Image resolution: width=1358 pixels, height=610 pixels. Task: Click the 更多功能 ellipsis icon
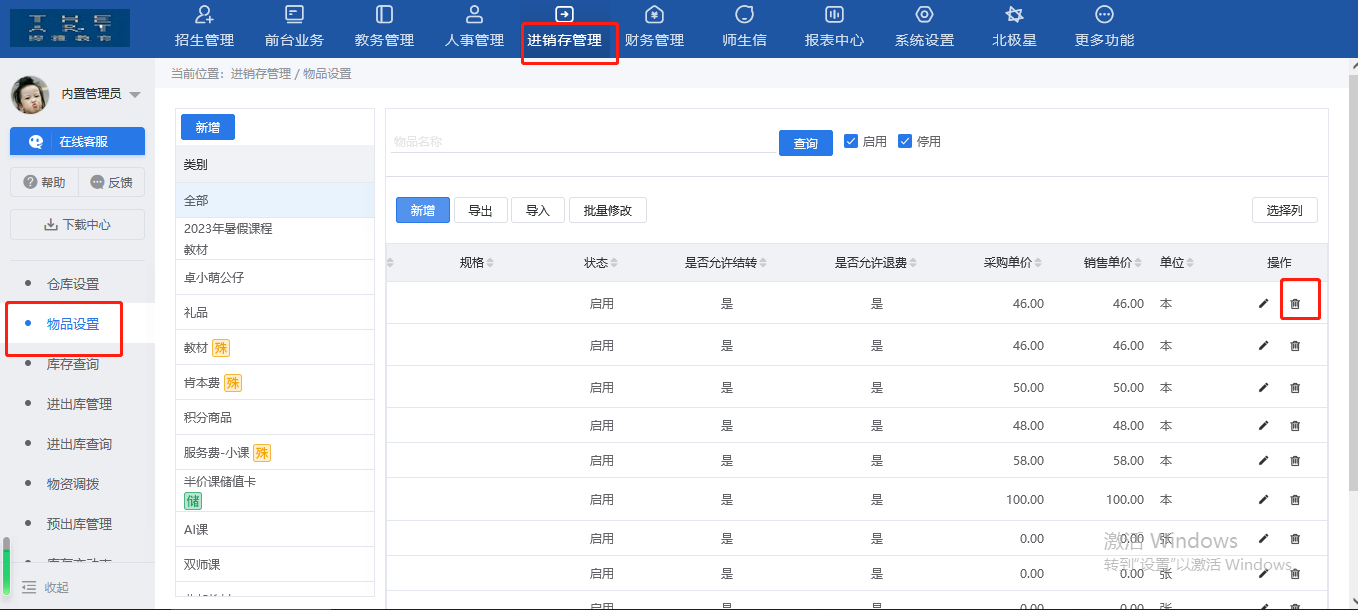tap(1104, 14)
